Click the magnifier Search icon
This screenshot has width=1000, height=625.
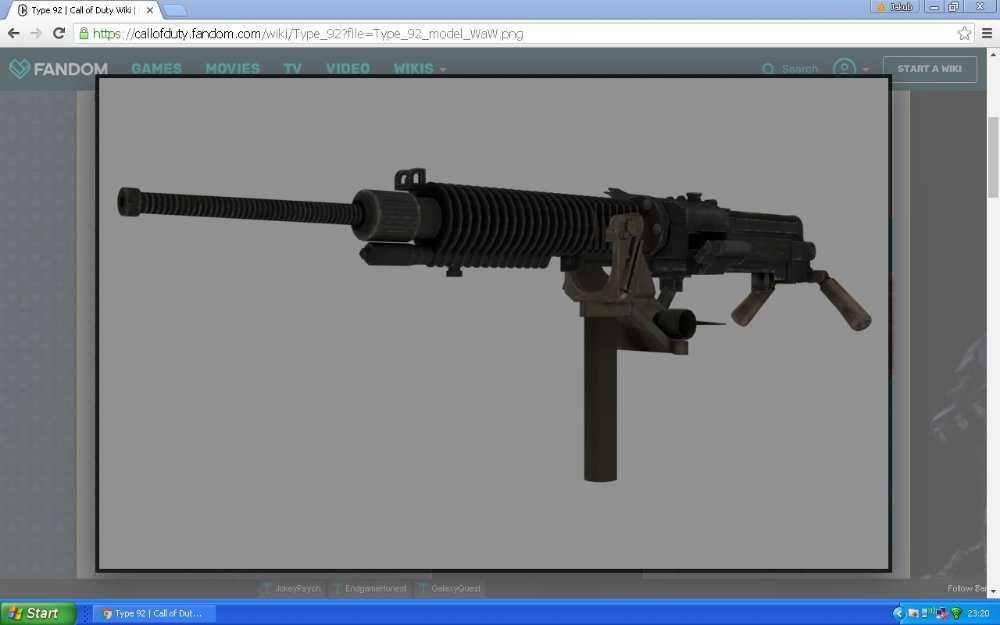pos(768,69)
